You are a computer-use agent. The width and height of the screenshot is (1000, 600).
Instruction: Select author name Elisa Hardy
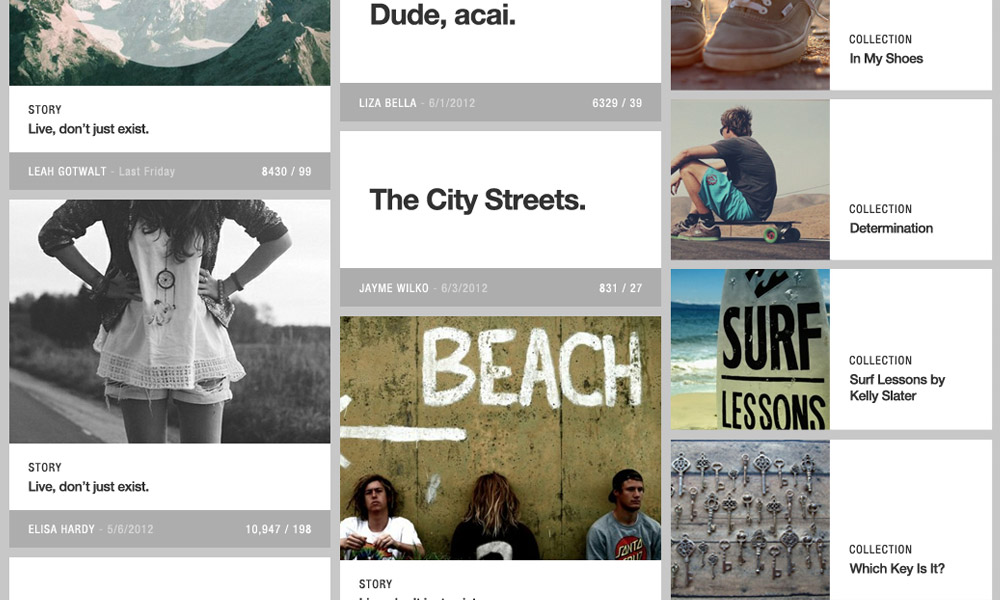coord(61,529)
